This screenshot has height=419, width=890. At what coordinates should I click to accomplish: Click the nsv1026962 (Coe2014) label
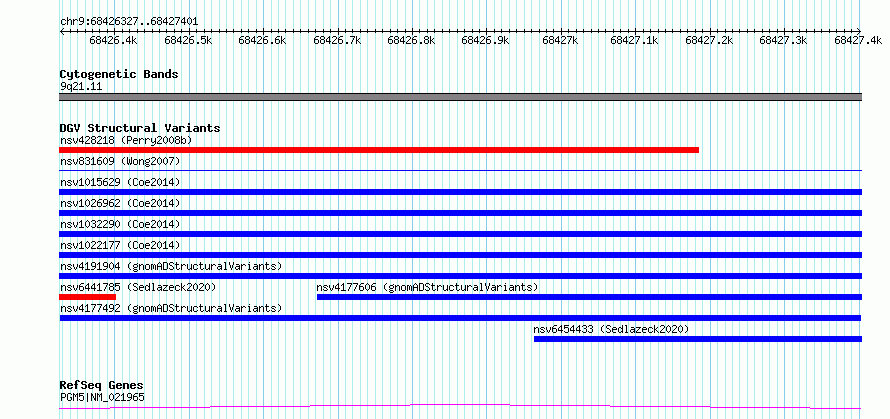(x=120, y=203)
